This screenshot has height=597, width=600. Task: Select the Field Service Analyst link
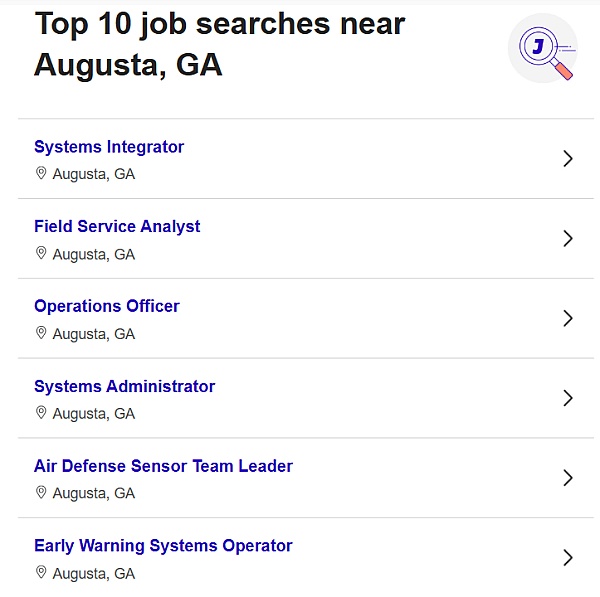click(117, 227)
